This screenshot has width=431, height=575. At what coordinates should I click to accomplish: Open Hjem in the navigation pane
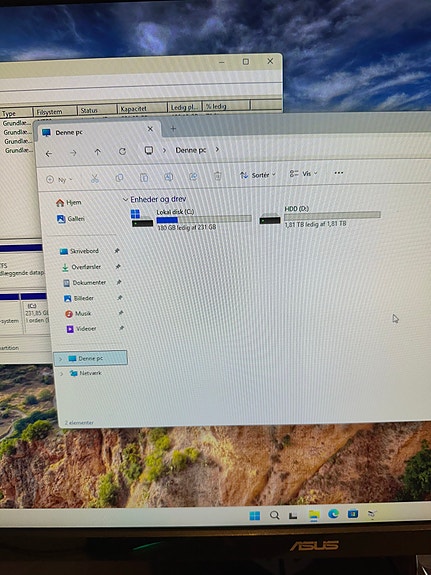tap(69, 202)
